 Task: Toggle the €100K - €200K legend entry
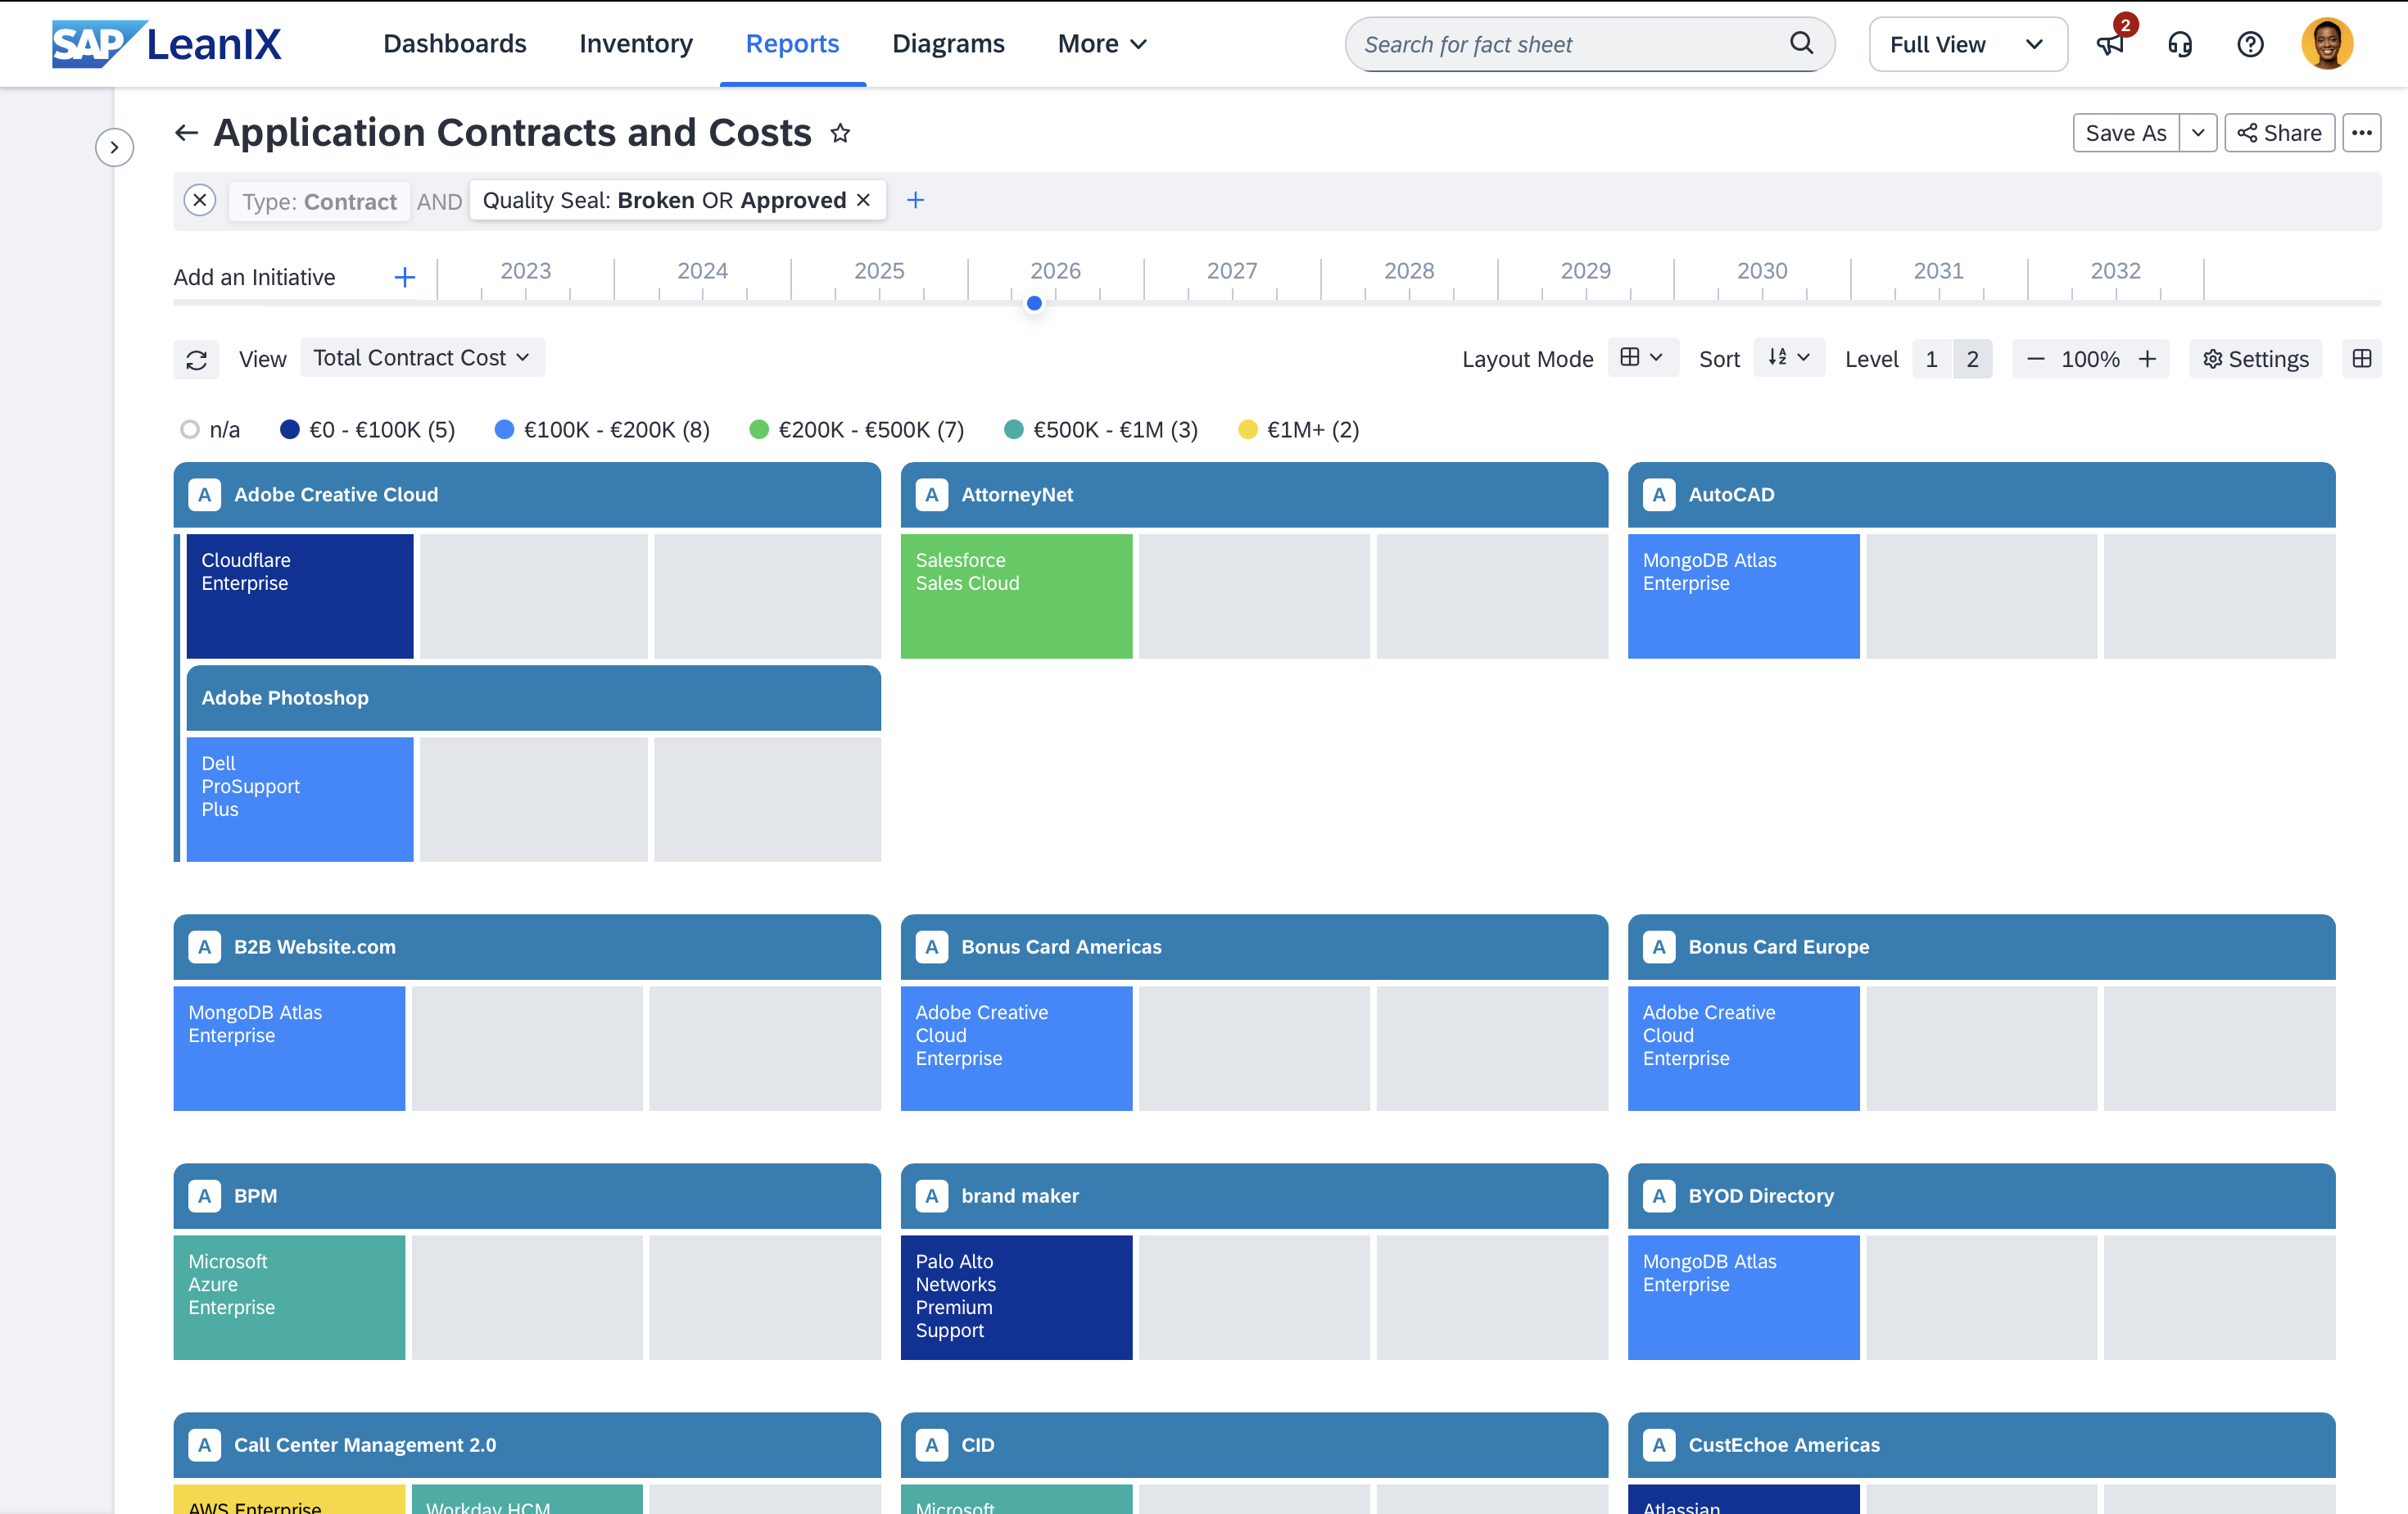(602, 429)
